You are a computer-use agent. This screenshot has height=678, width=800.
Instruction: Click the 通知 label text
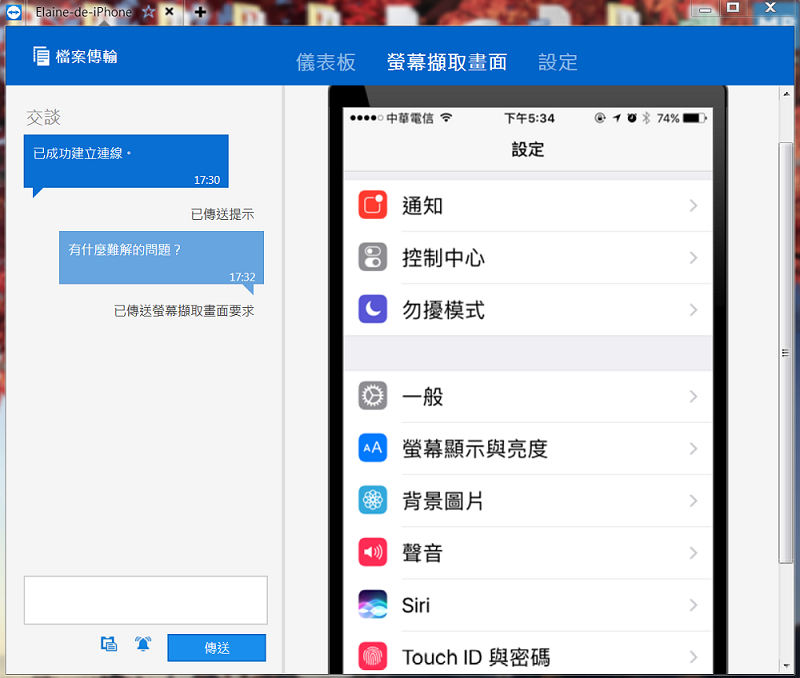point(422,206)
